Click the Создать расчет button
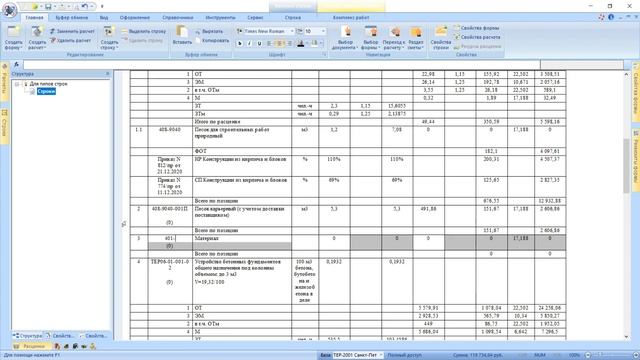 click(37, 38)
